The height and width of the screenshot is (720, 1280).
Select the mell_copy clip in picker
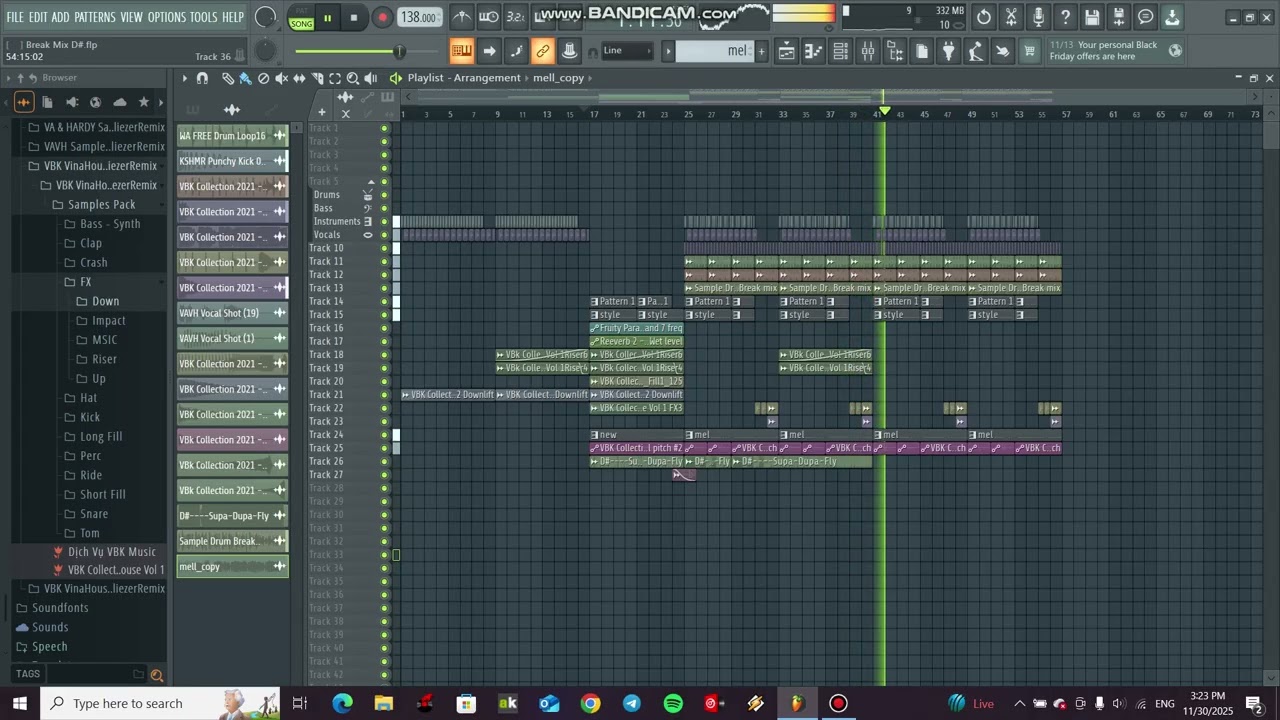(x=232, y=567)
